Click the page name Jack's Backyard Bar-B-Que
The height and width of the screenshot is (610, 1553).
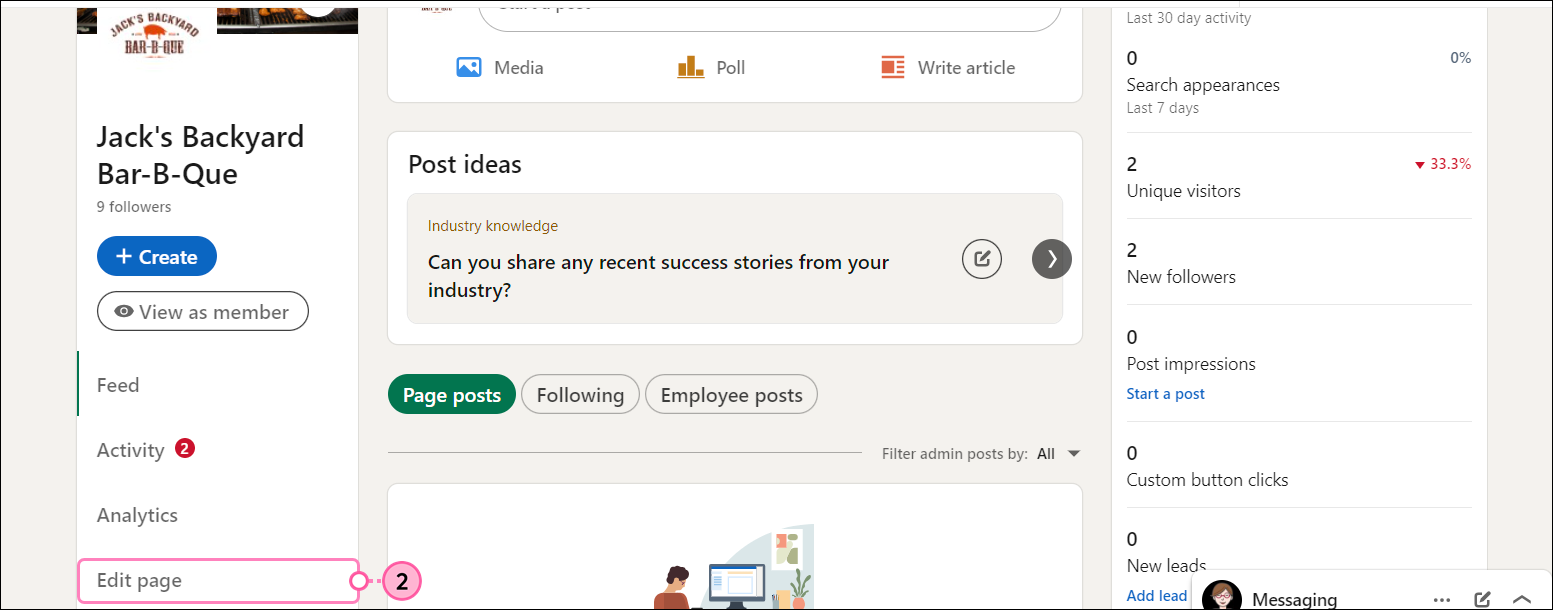coord(200,154)
